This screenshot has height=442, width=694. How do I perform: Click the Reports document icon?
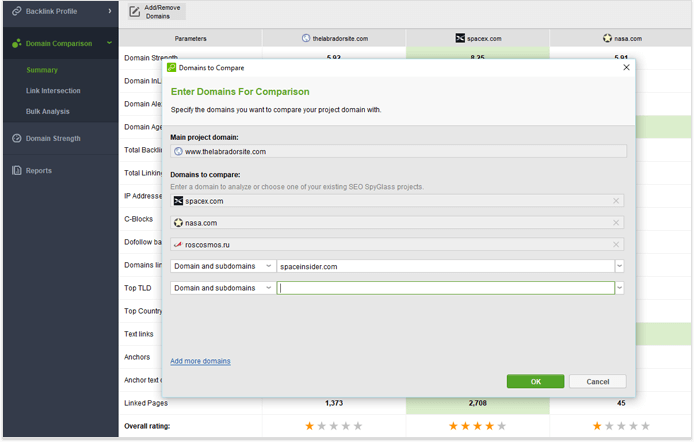pyautogui.click(x=16, y=170)
